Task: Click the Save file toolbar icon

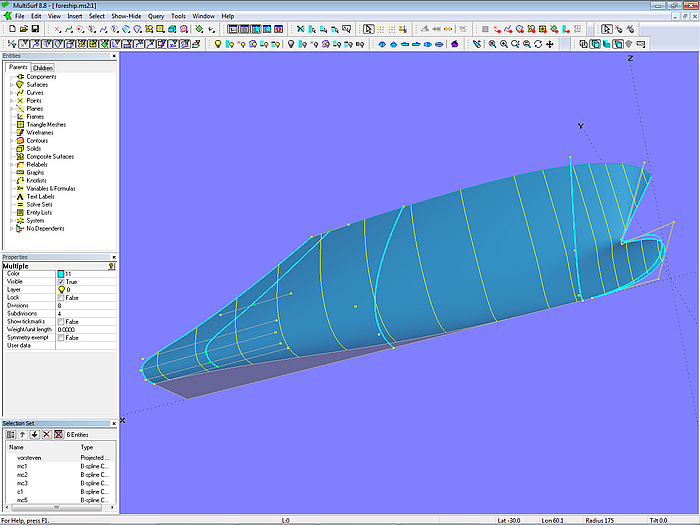Action: pyautogui.click(x=35, y=30)
